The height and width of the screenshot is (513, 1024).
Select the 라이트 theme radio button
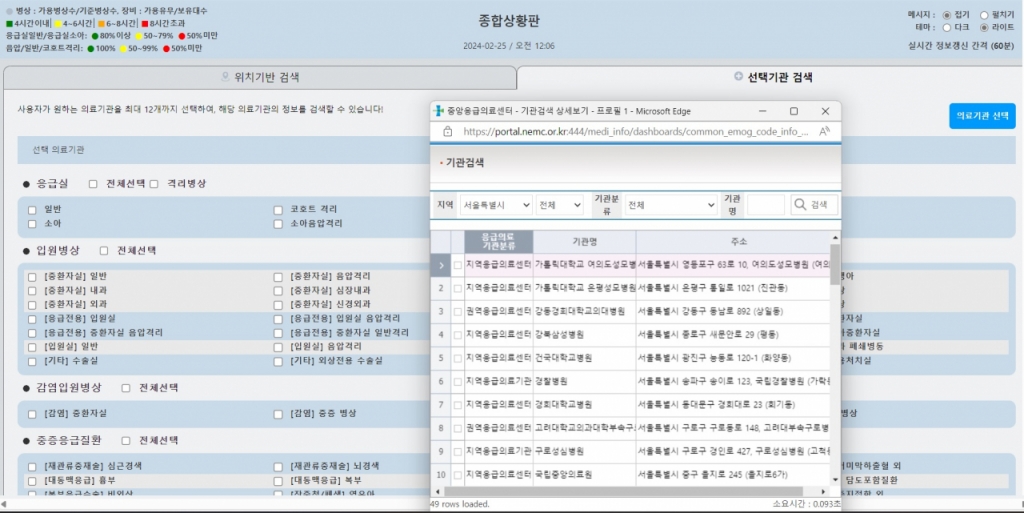coord(984,27)
